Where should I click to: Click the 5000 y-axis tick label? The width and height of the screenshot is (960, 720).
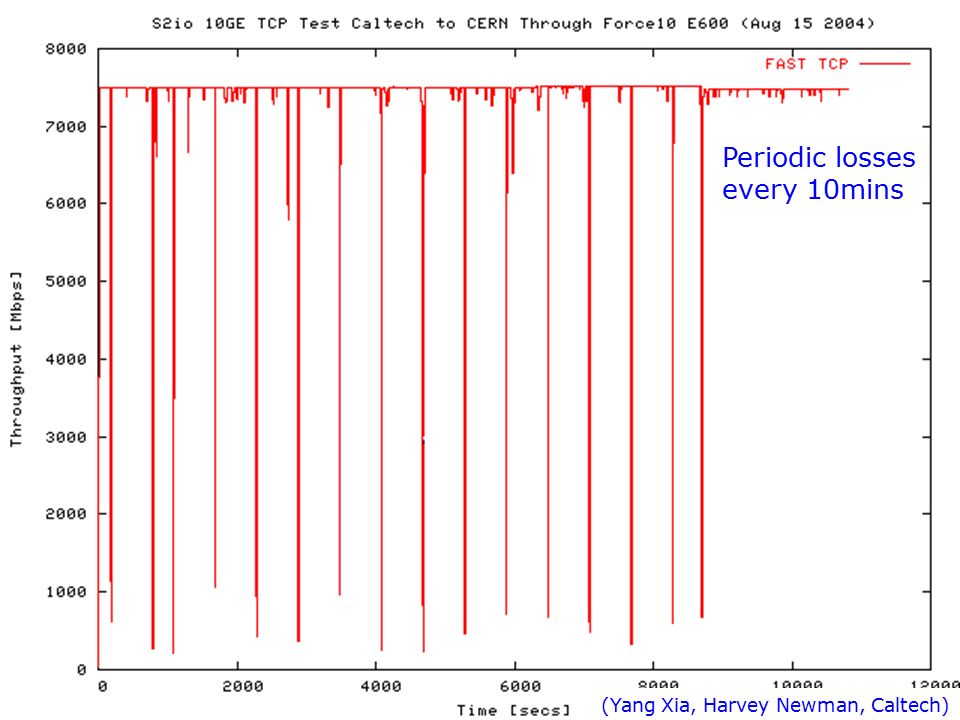coord(66,282)
